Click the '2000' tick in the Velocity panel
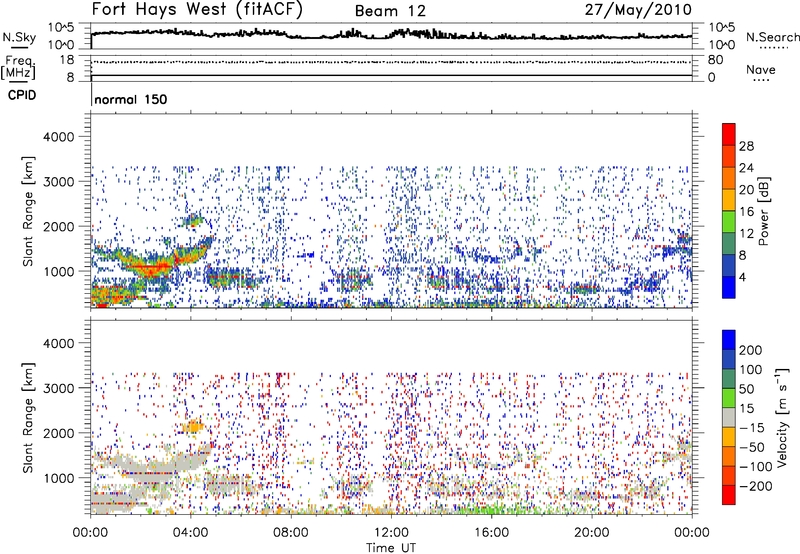The width and height of the screenshot is (800, 554). (58, 433)
